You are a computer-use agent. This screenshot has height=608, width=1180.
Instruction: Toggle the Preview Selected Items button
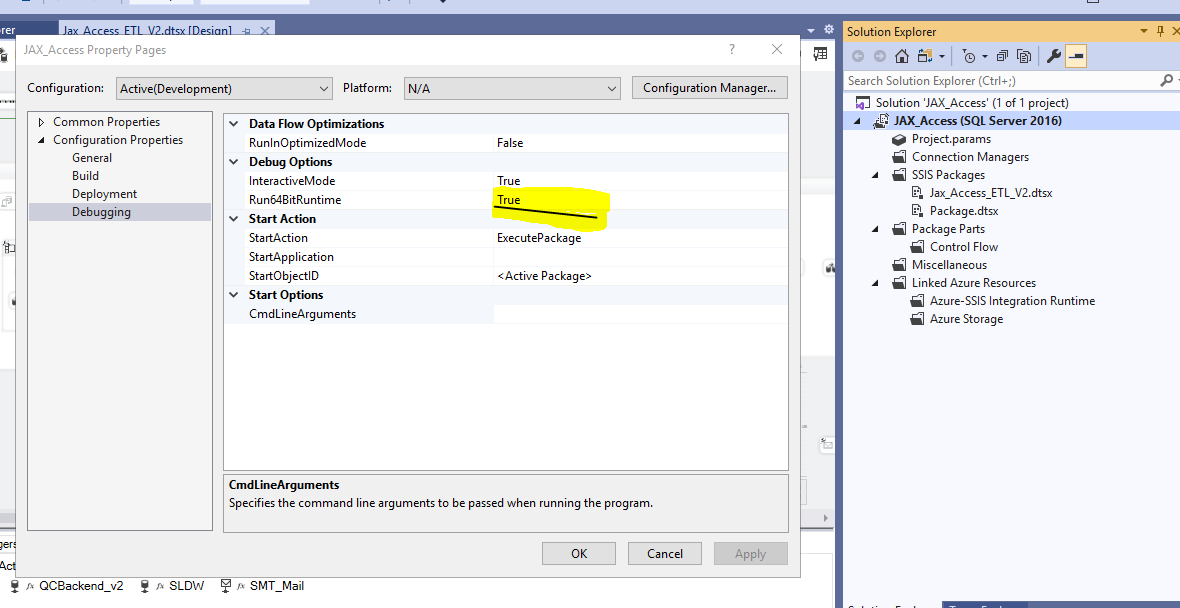[x=1076, y=56]
